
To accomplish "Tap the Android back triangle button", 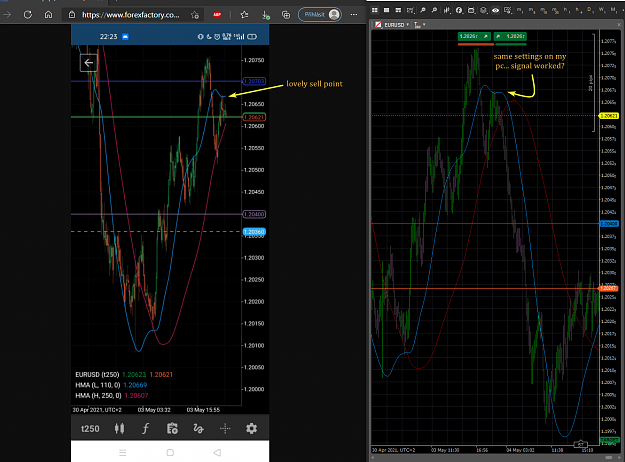I will pyautogui.click(x=217, y=452).
